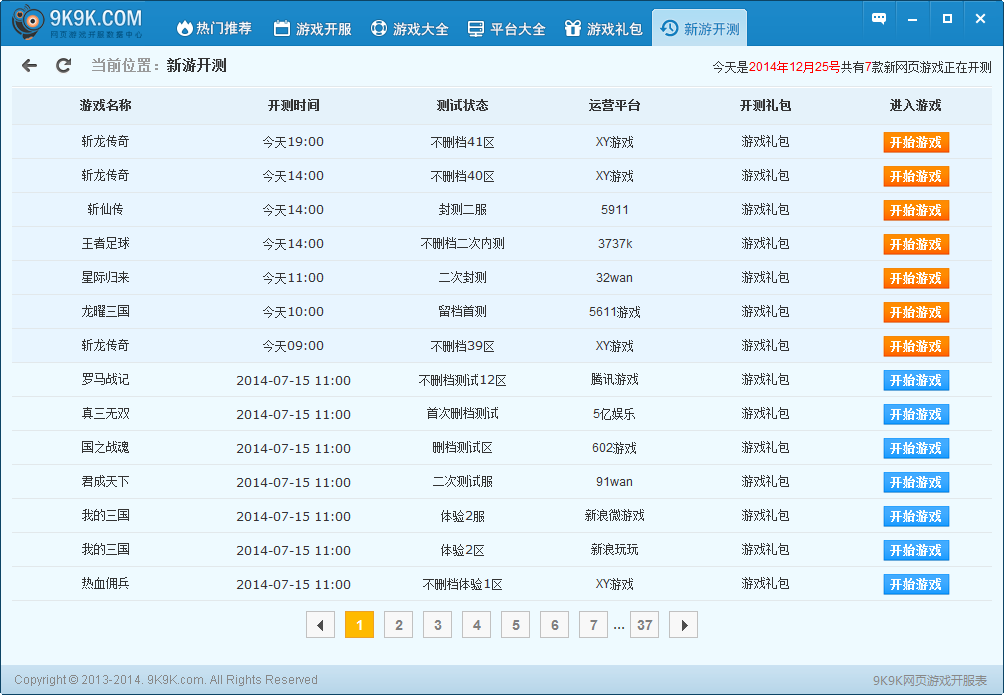1004x695 pixels.
Task: Click game name 星际归来
Action: point(106,277)
